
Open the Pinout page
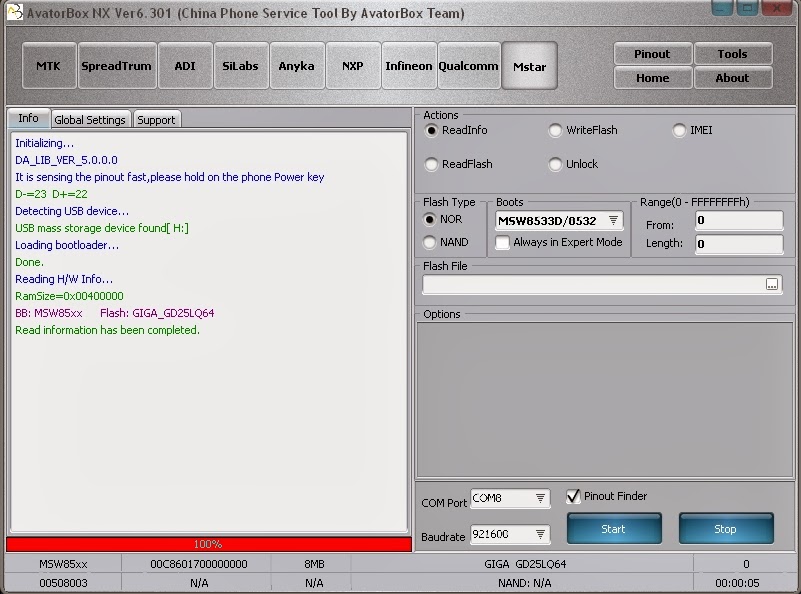point(652,54)
